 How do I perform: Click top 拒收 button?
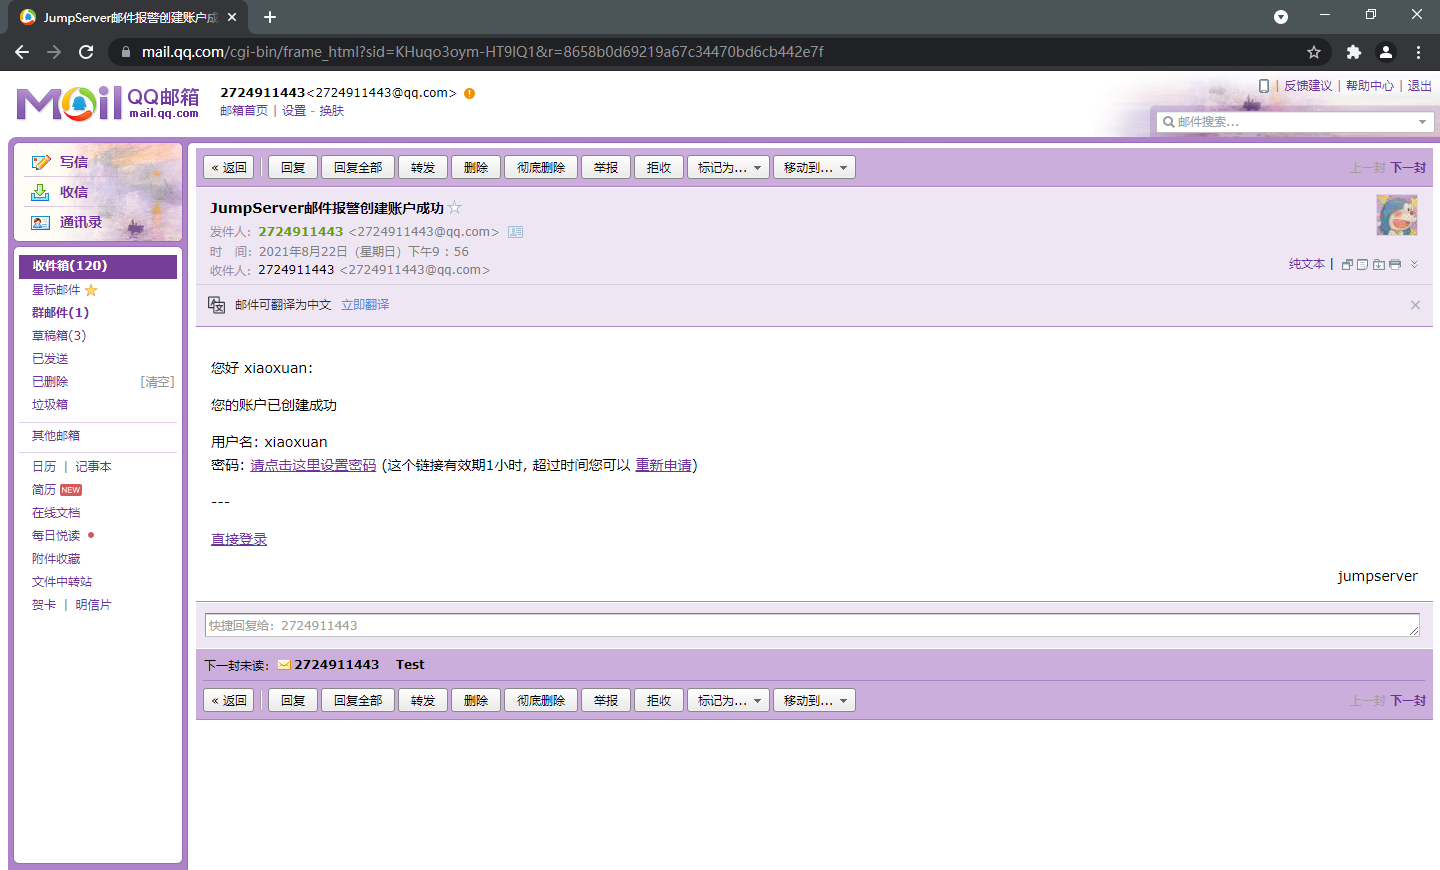tap(659, 168)
